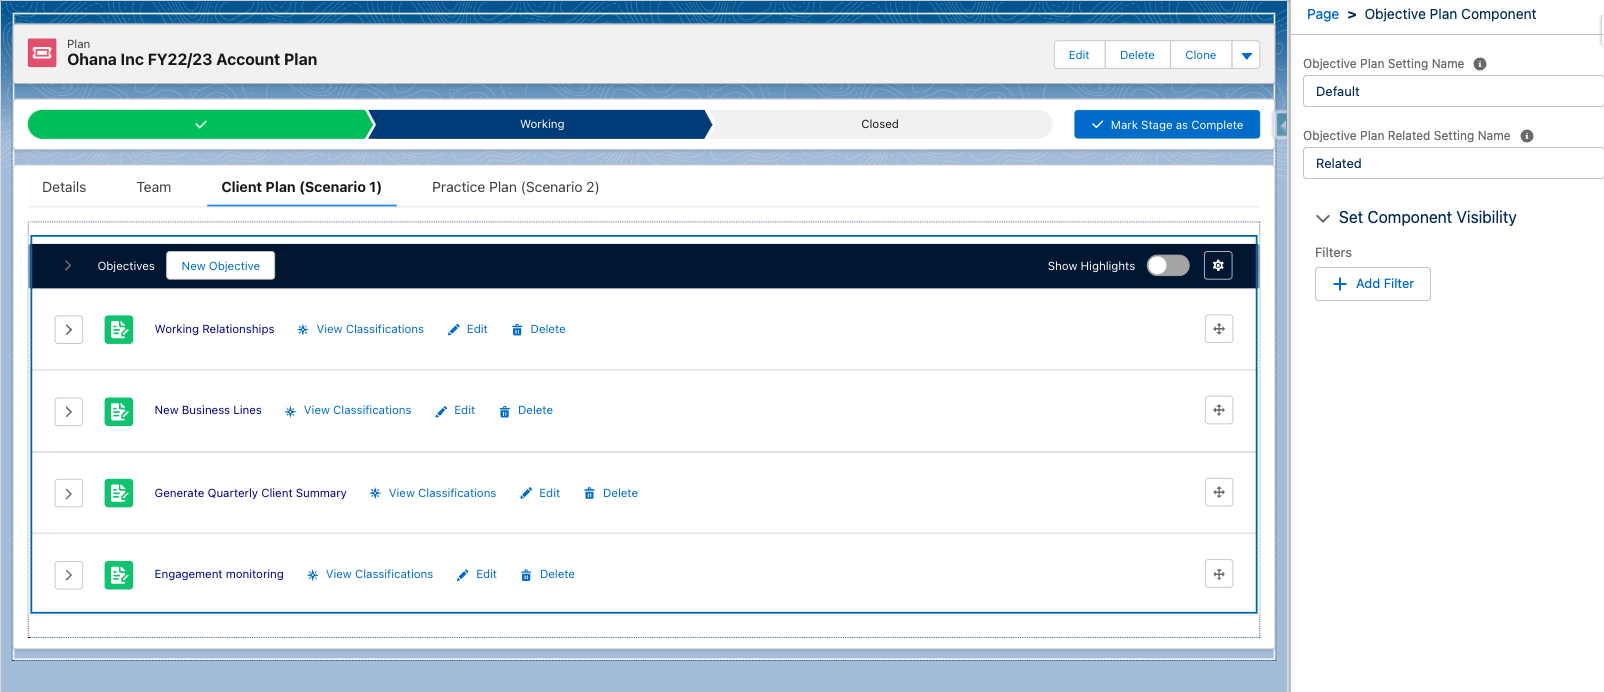
Task: Click Generate Quarterly Client Summary green icon
Action: 119,493
